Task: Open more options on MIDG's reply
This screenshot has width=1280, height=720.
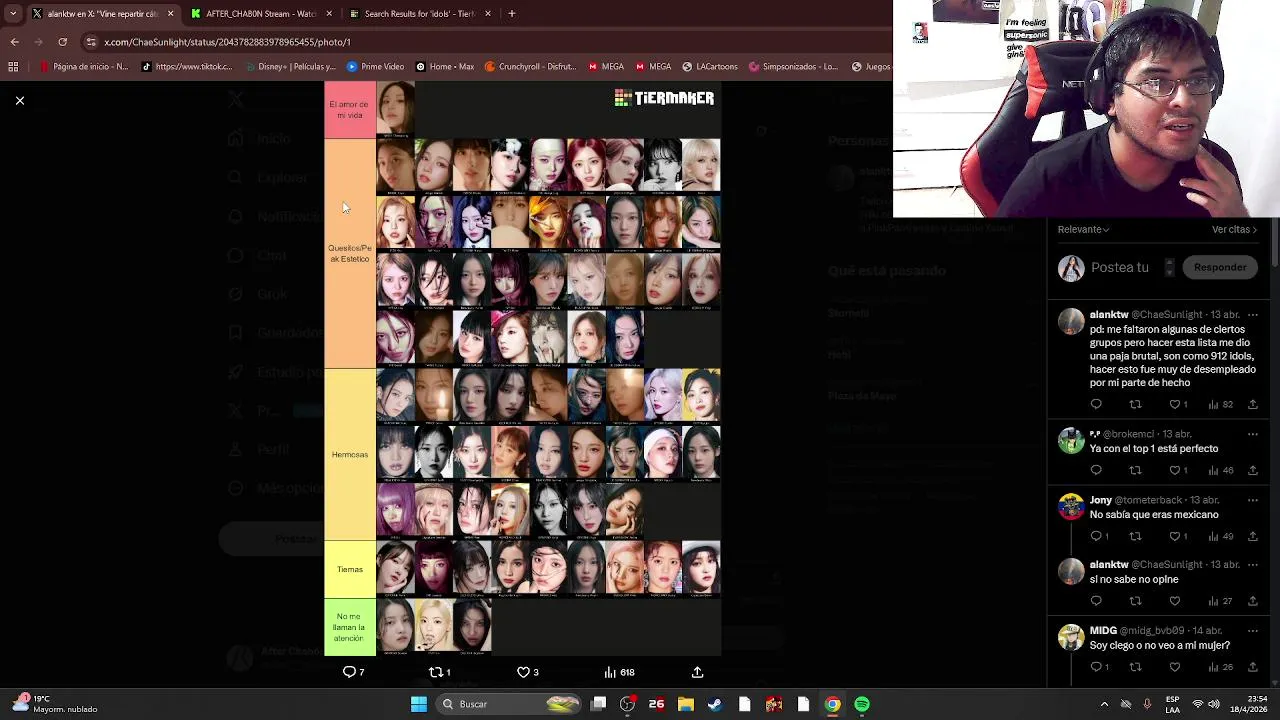Action: [x=1252, y=631]
